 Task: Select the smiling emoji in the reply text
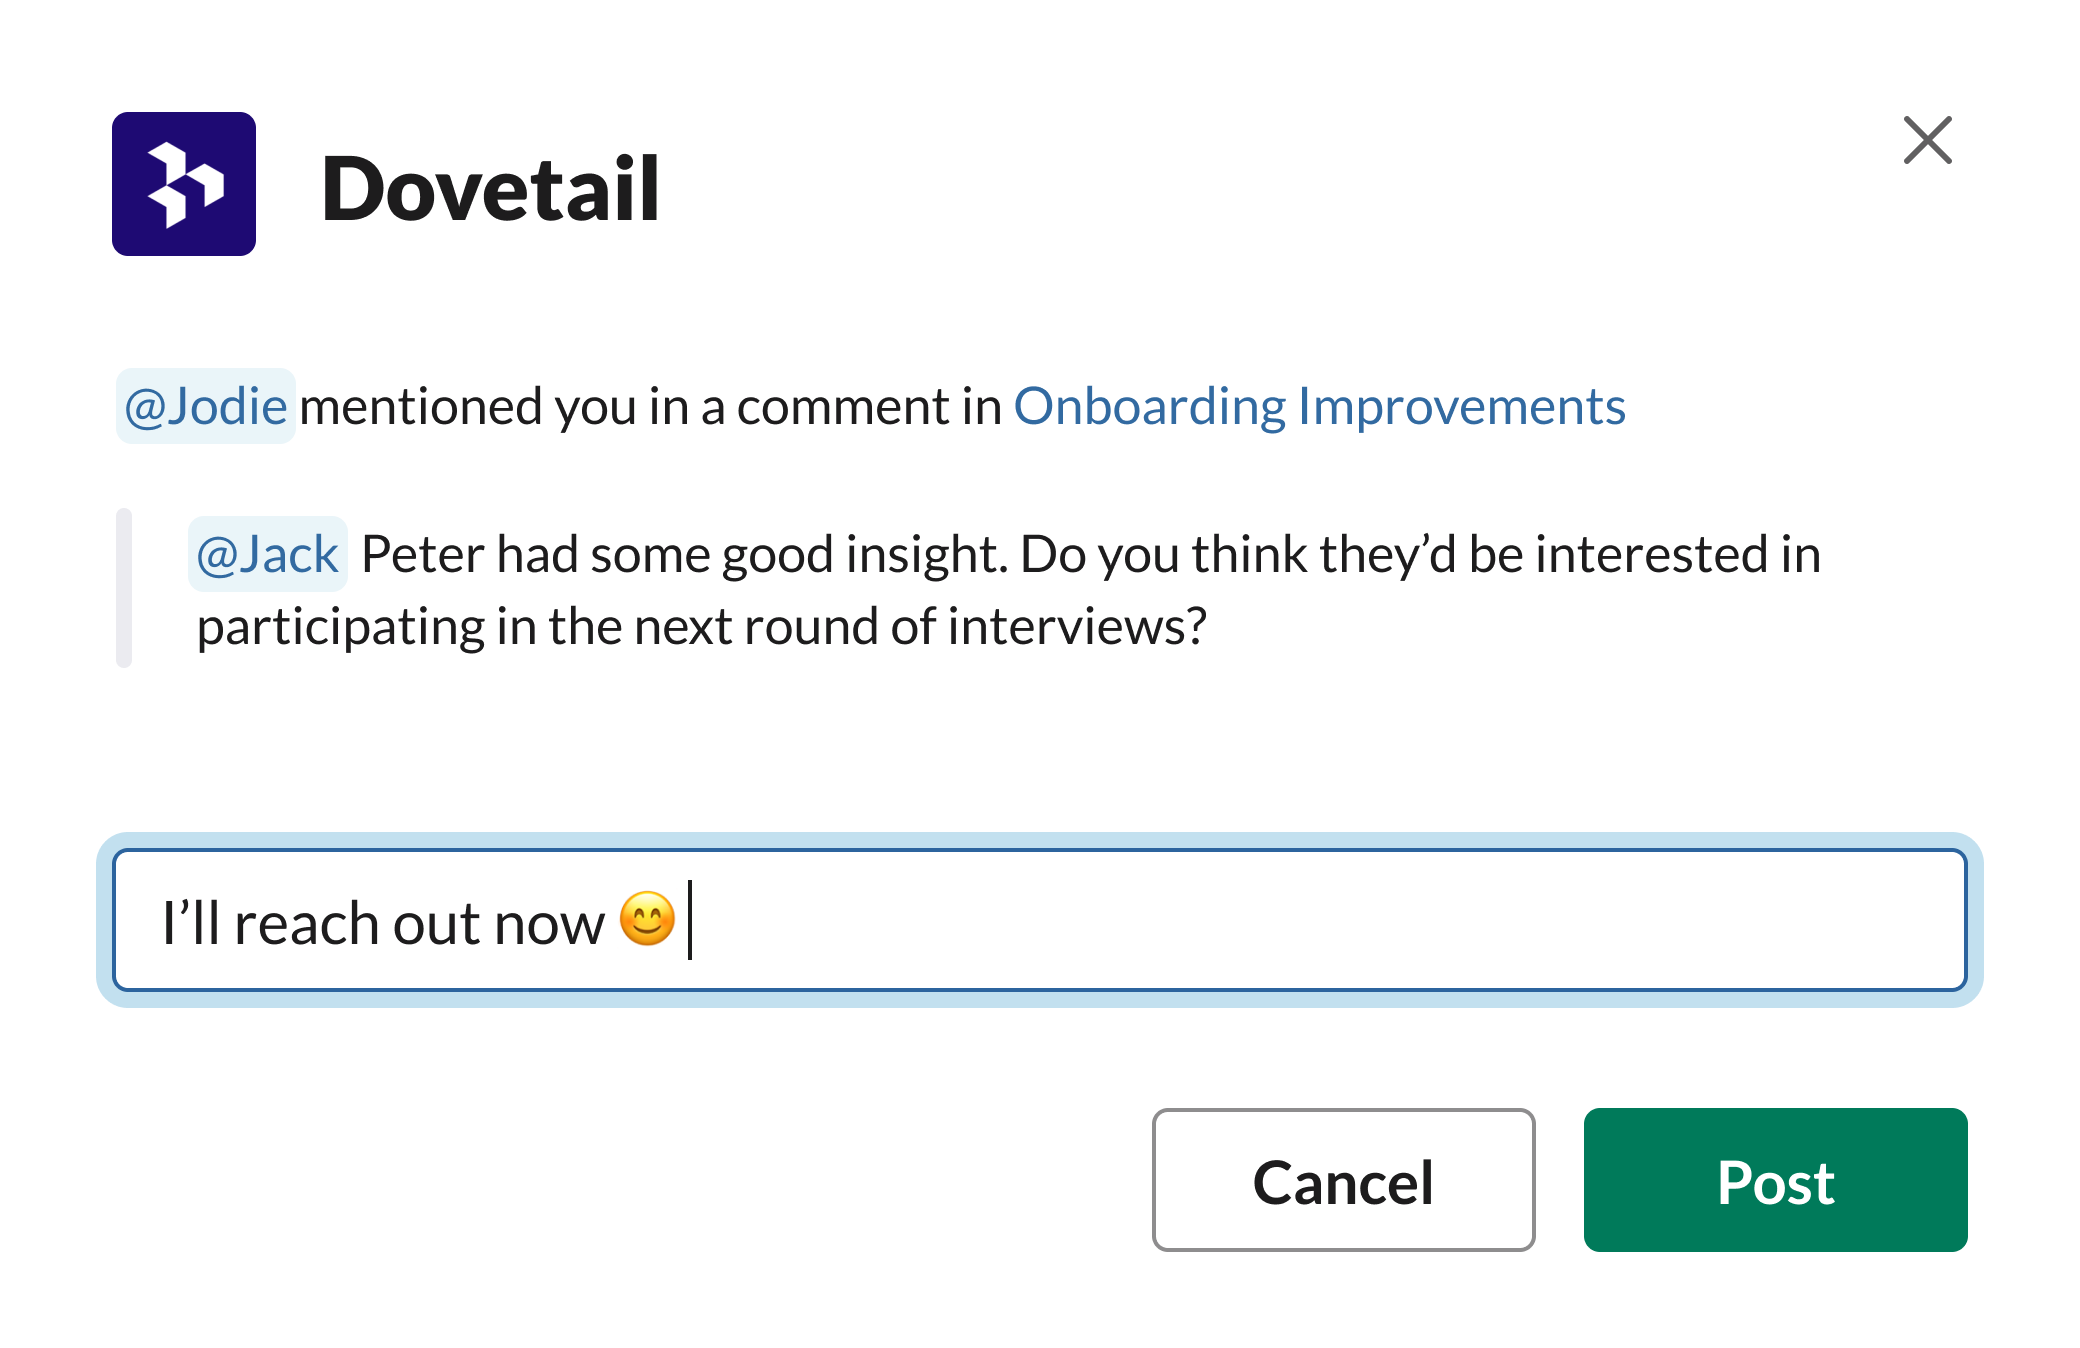646,922
